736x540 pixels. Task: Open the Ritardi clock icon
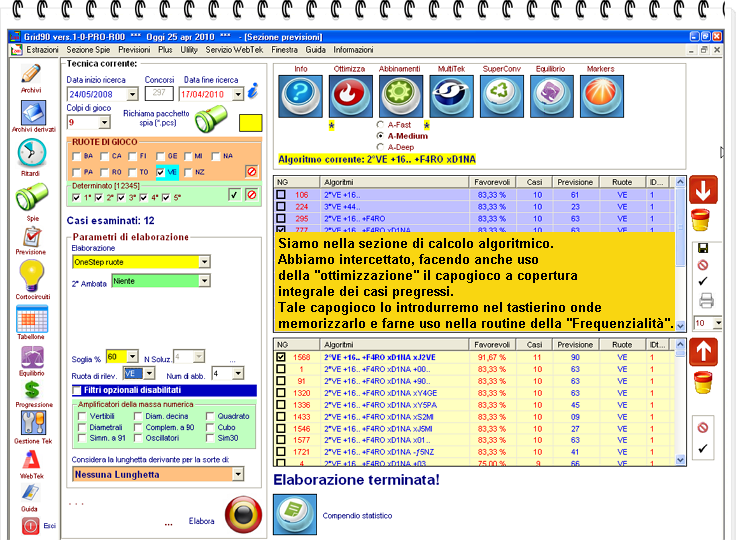click(31, 153)
